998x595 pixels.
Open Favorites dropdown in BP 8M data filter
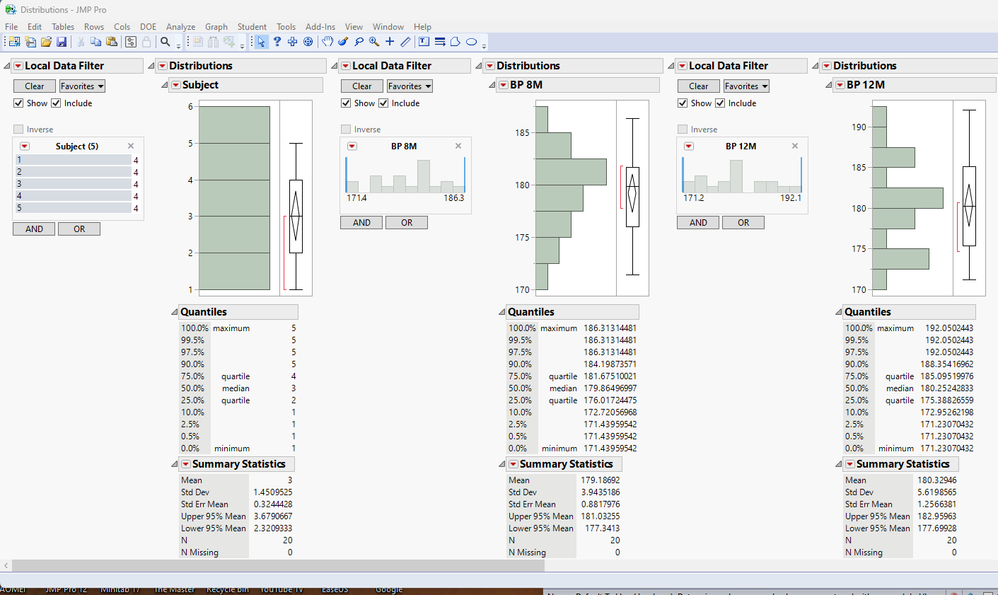tap(409, 86)
